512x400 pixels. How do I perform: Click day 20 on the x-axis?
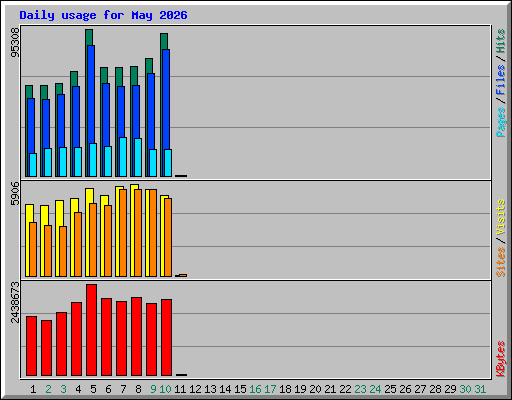point(315,389)
